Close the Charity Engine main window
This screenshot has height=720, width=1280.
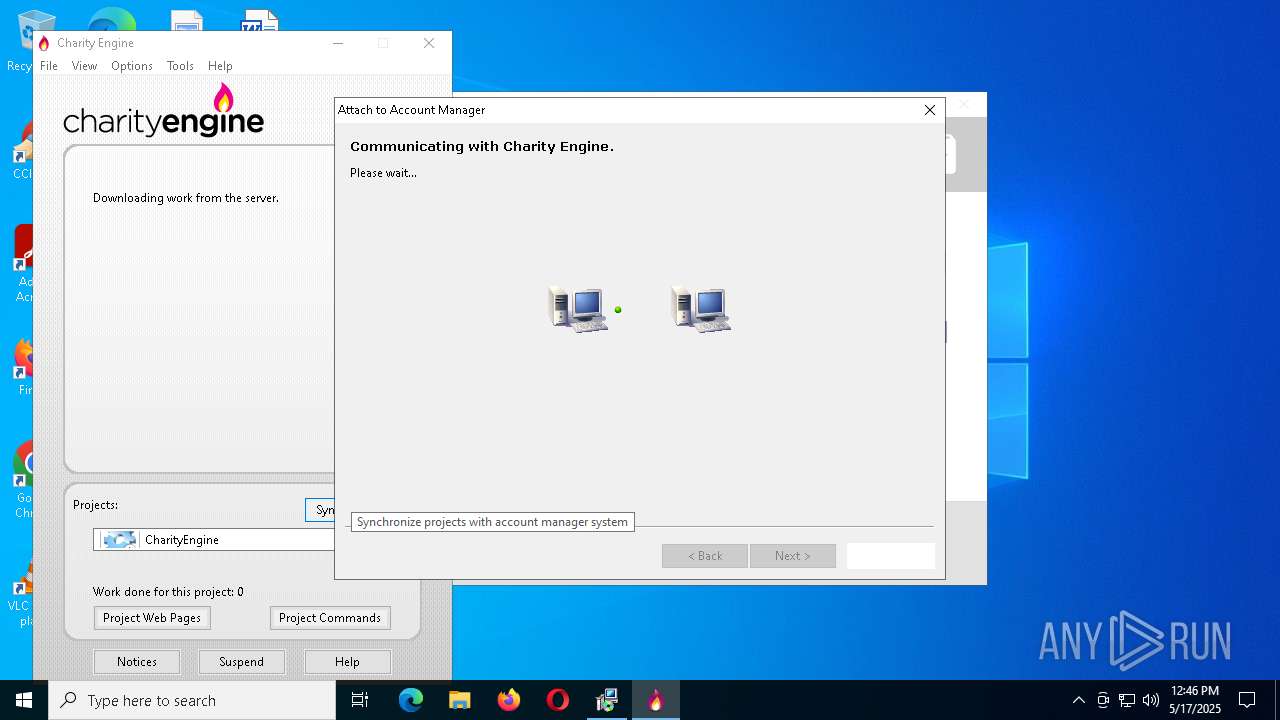pos(429,43)
